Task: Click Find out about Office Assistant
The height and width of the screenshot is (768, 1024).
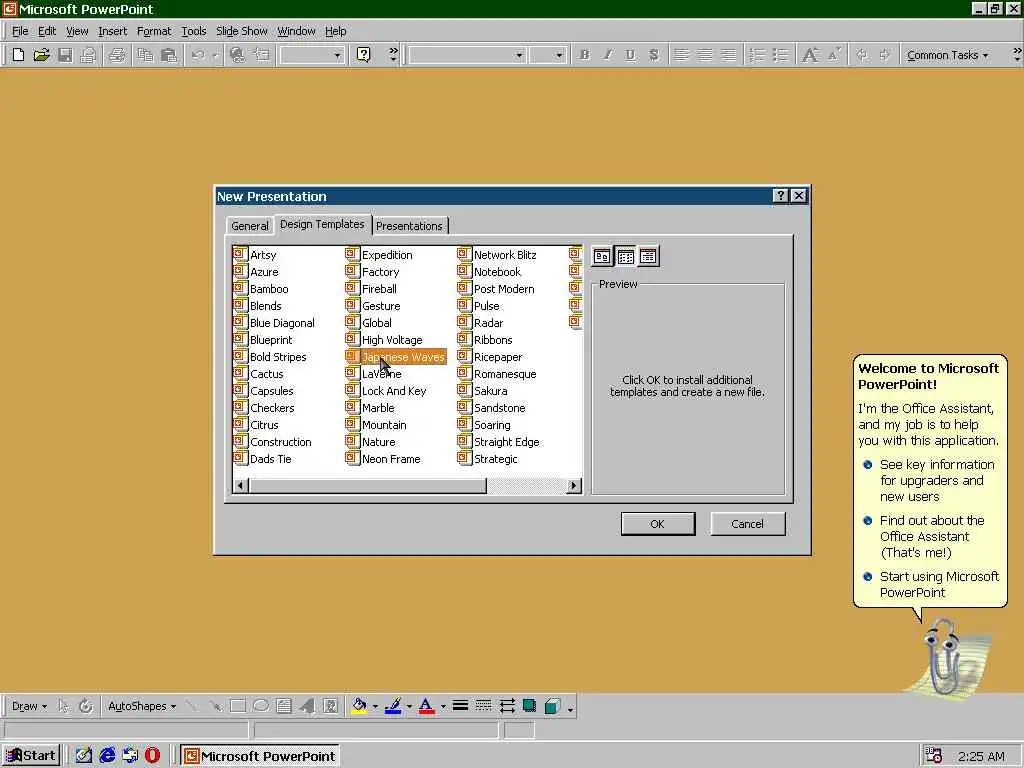Action: coord(931,537)
